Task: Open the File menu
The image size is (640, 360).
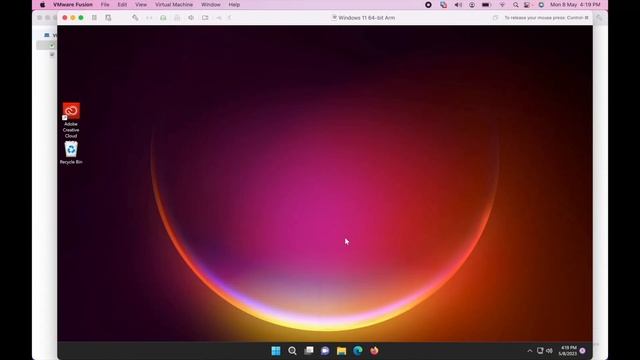Action: [x=105, y=5]
